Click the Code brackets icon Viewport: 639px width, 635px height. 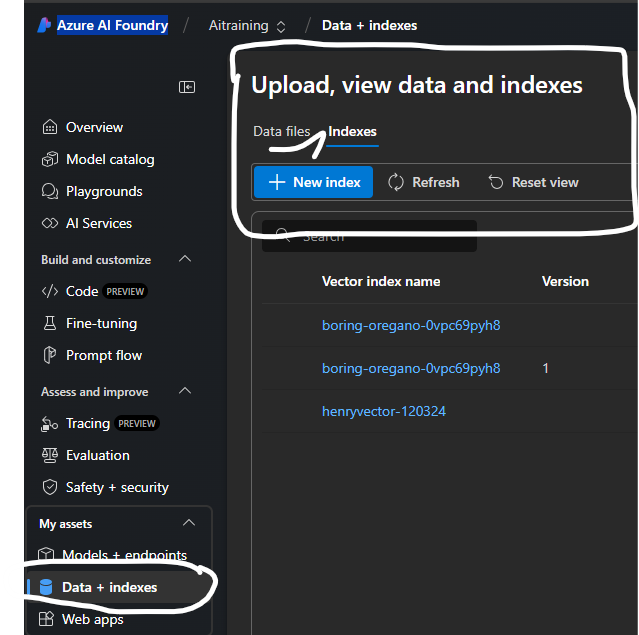pyautogui.click(x=50, y=291)
